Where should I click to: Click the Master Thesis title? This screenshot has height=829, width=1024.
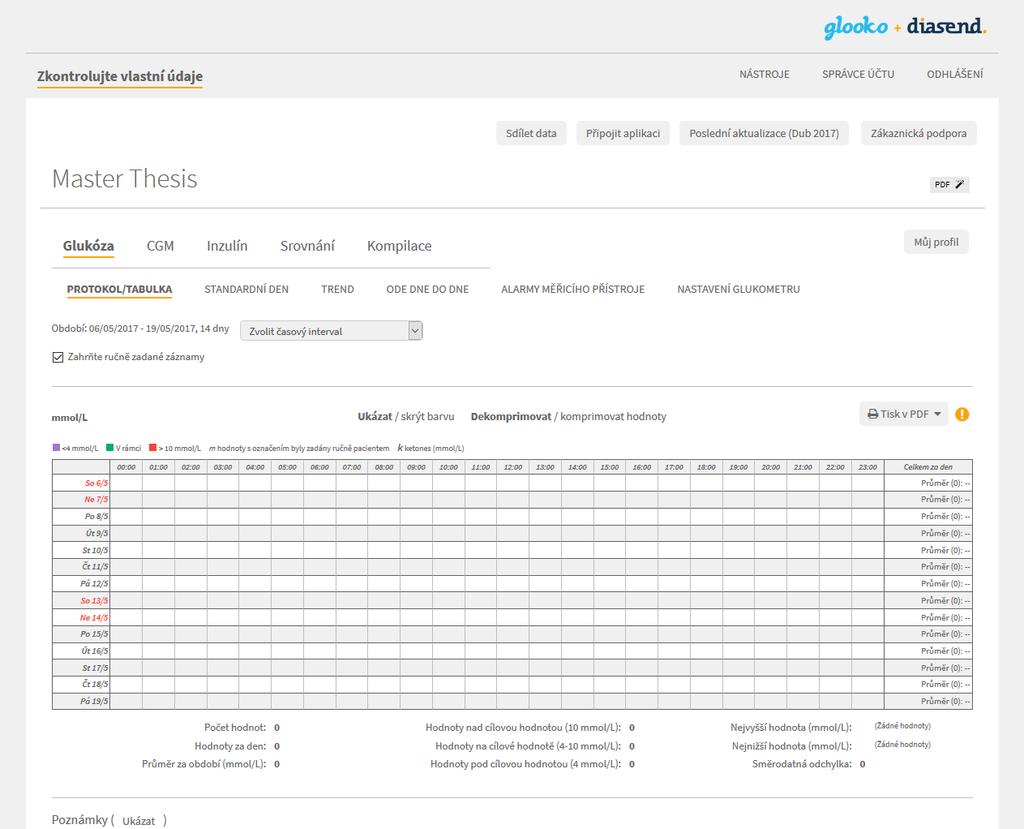pos(125,179)
